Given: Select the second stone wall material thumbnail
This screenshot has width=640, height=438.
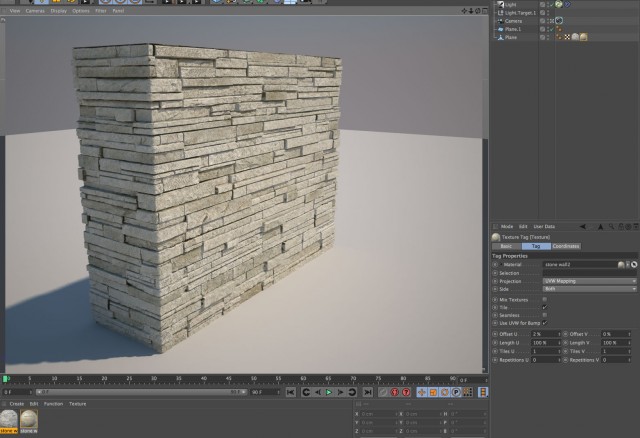Looking at the screenshot, I should [29, 419].
